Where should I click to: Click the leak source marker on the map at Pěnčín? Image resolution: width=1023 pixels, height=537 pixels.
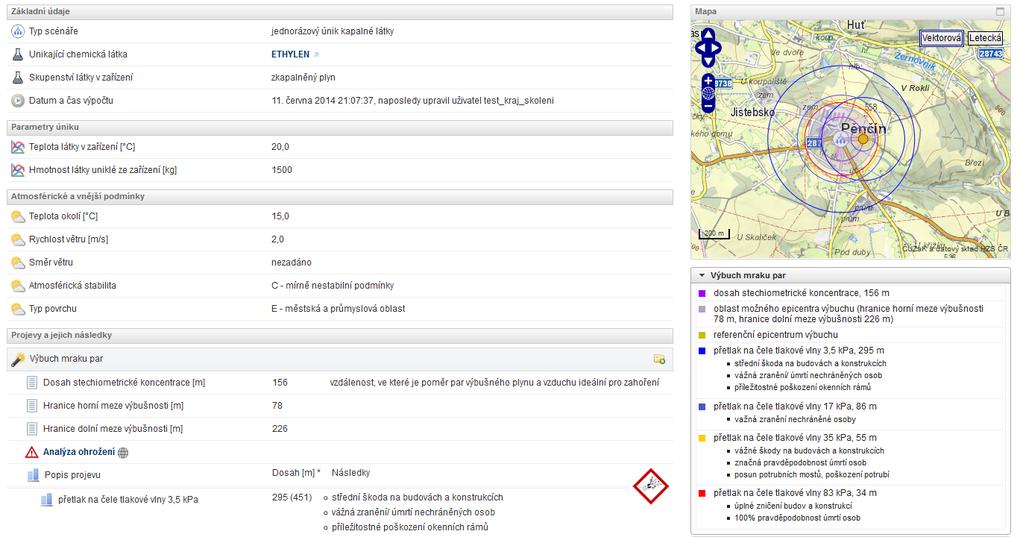pos(841,139)
